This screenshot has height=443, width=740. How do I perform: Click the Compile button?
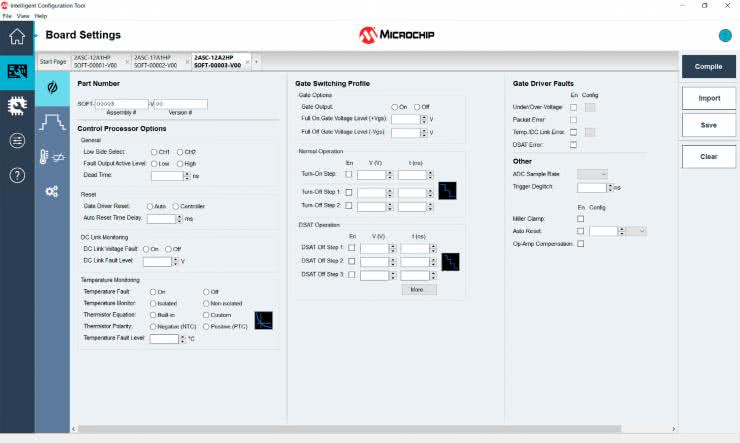click(708, 66)
